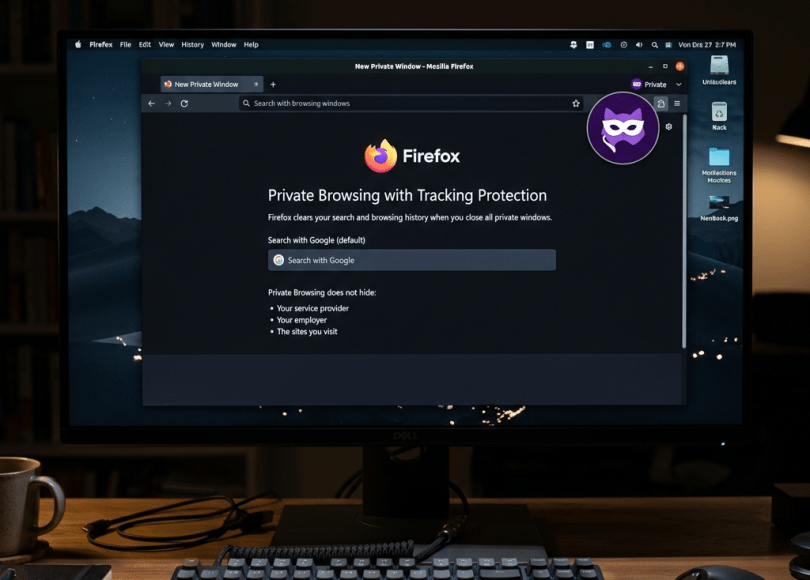Click the magnifier icon in the address bar
Screen dimensions: 810x580
click(246, 103)
